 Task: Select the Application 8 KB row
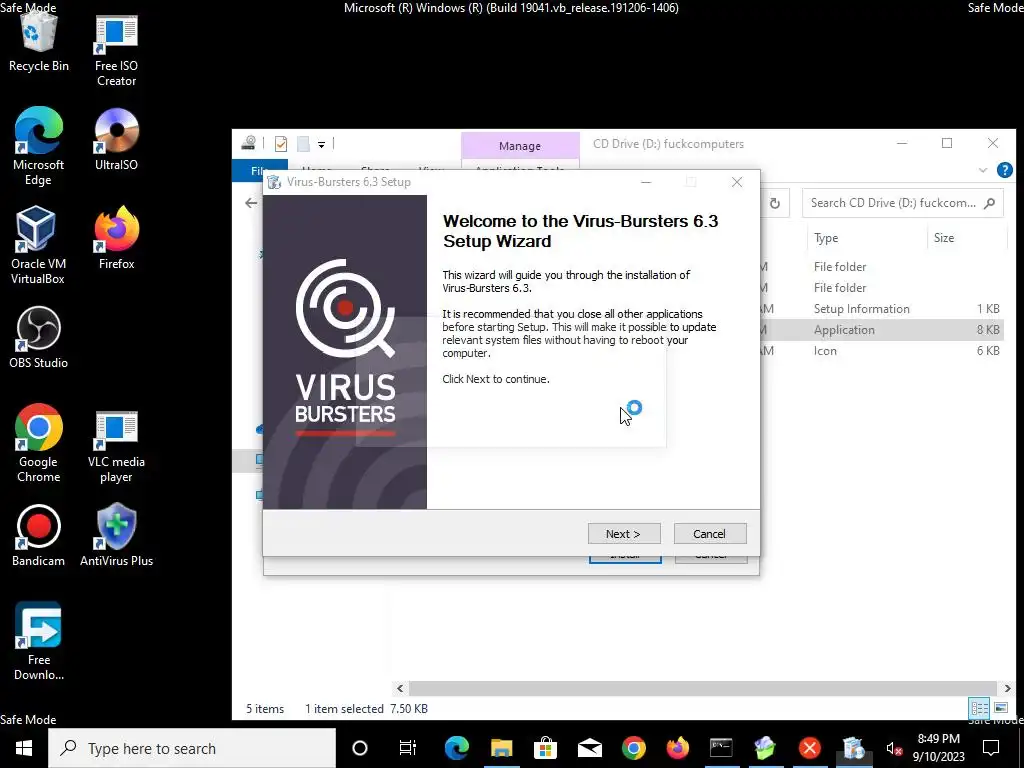coord(882,330)
